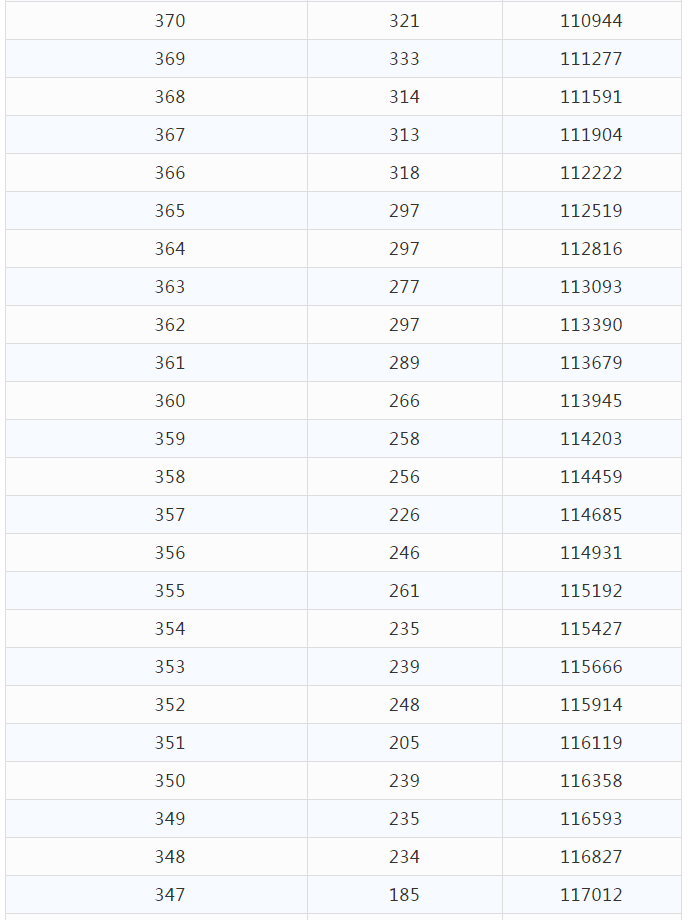Image resolution: width=693 pixels, height=920 pixels.
Task: Click cumulative total 116119
Action: point(591,743)
